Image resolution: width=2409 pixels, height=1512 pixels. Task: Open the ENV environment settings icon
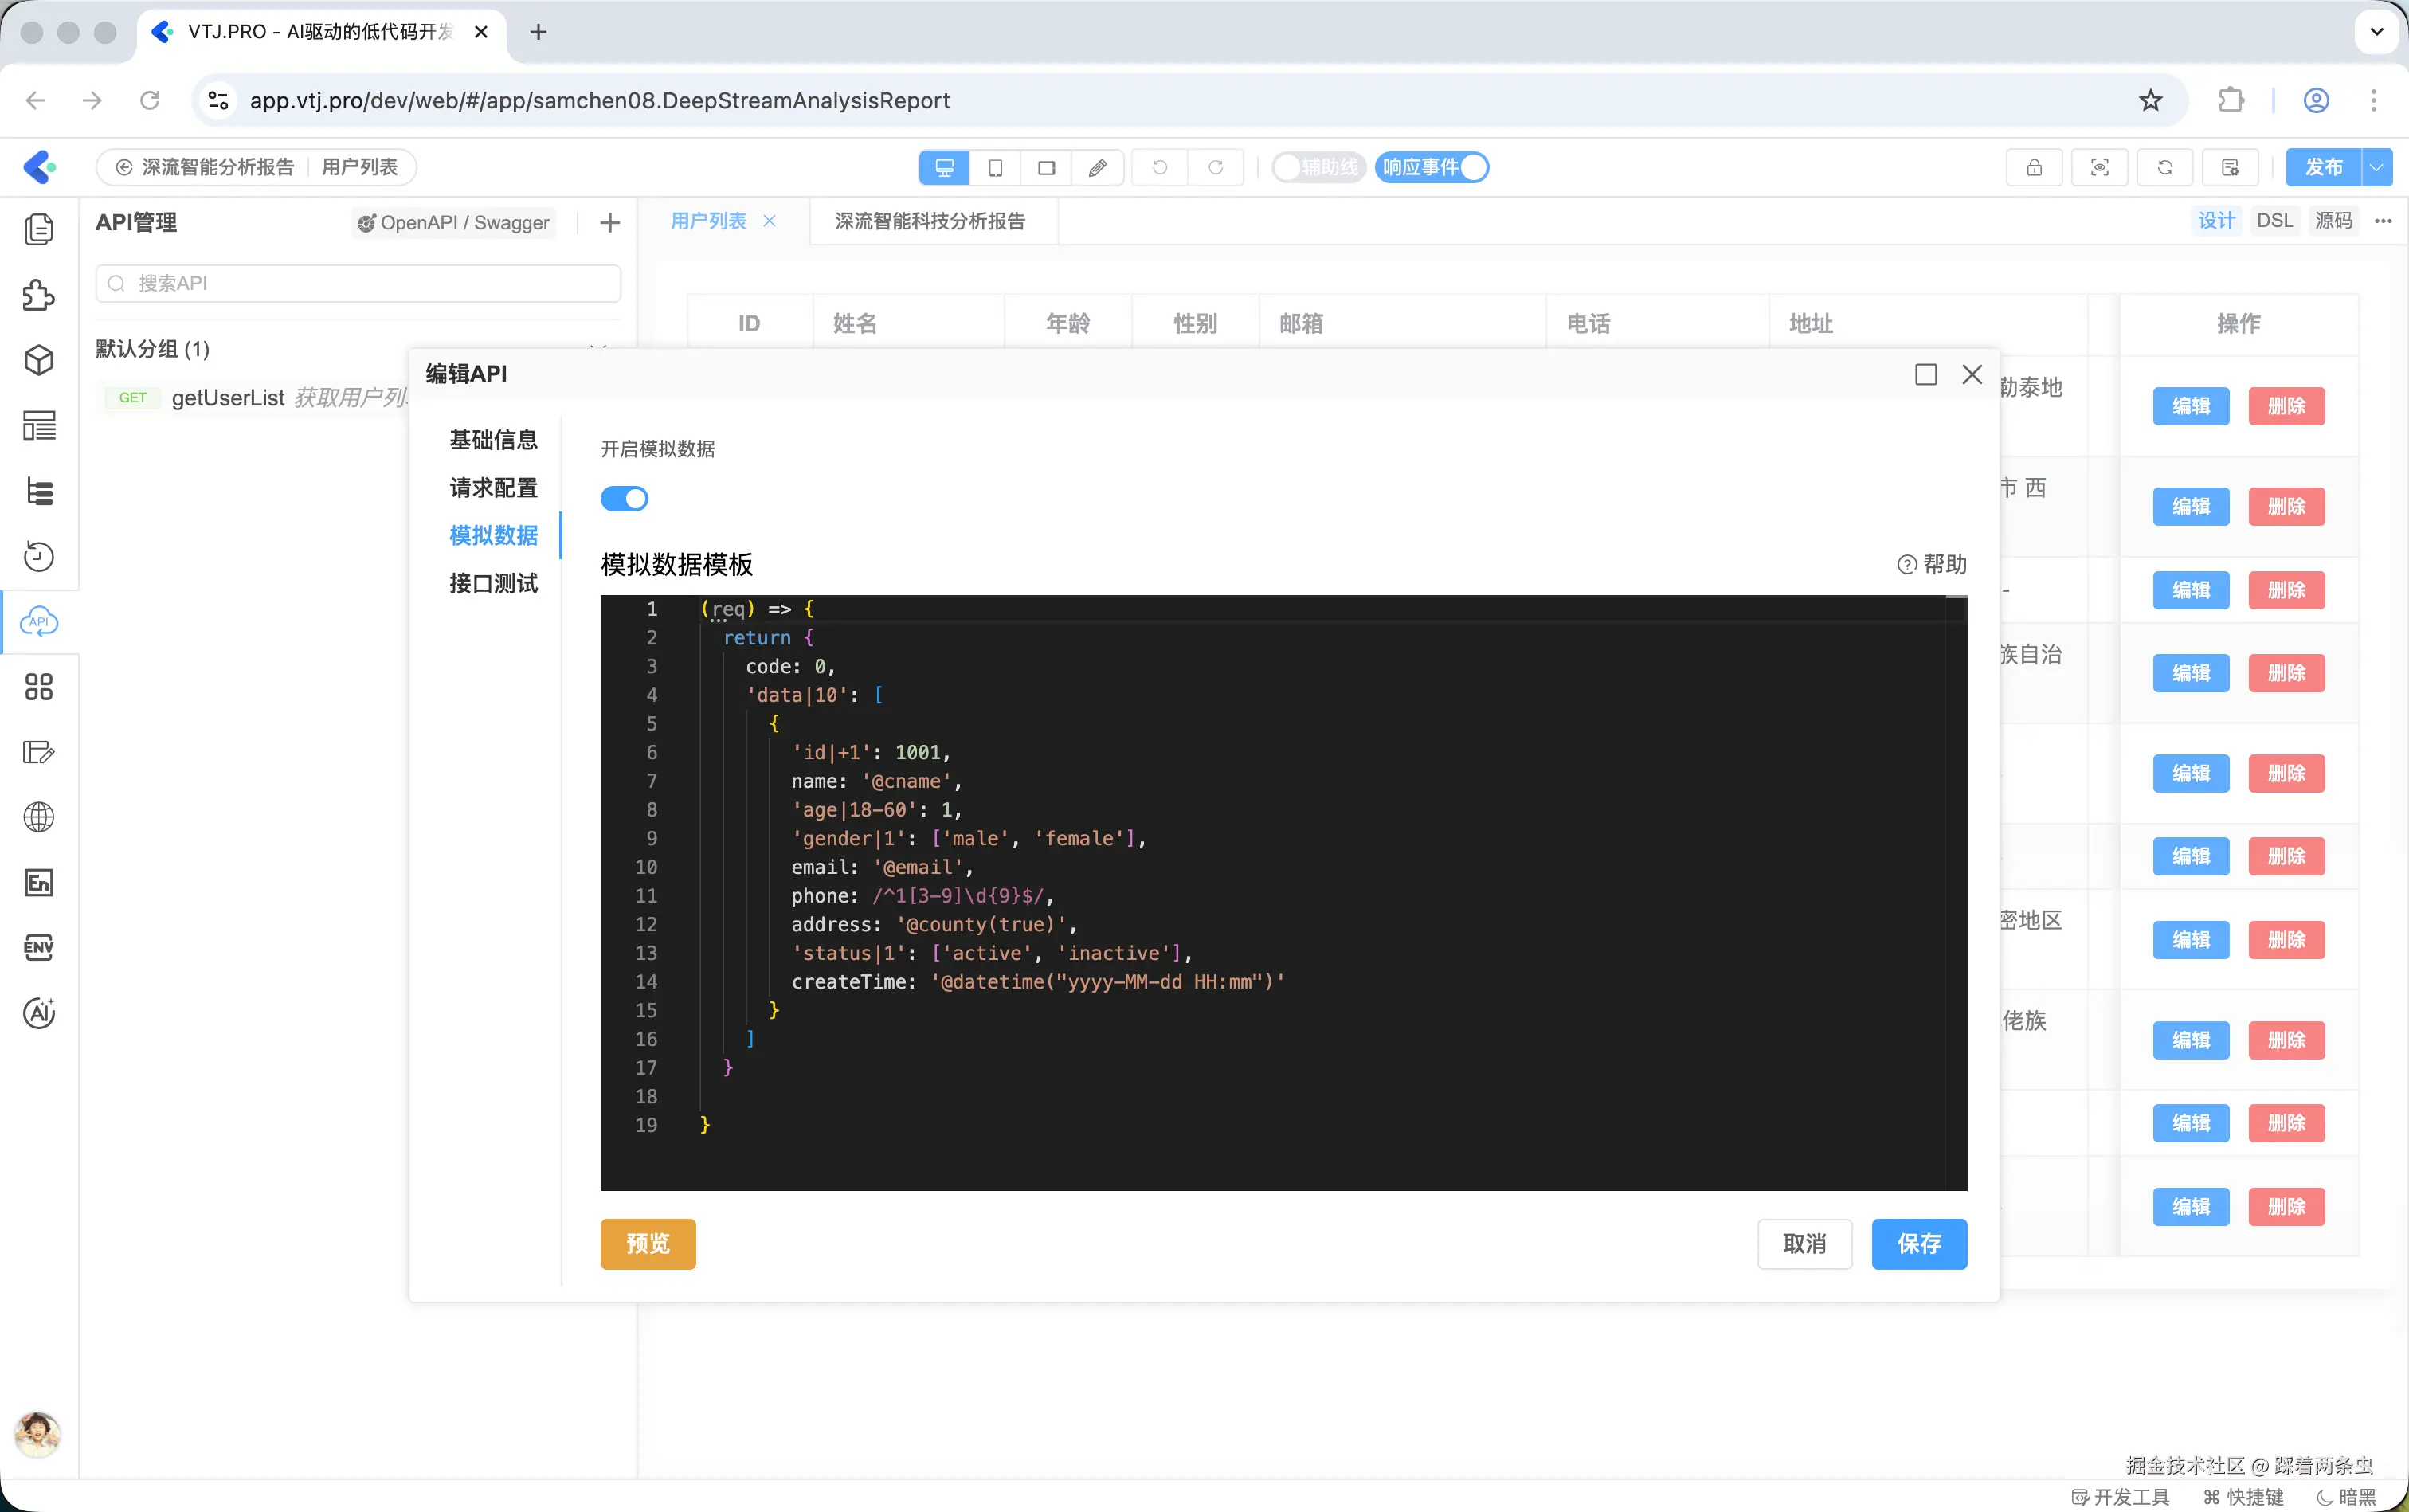point(38,947)
